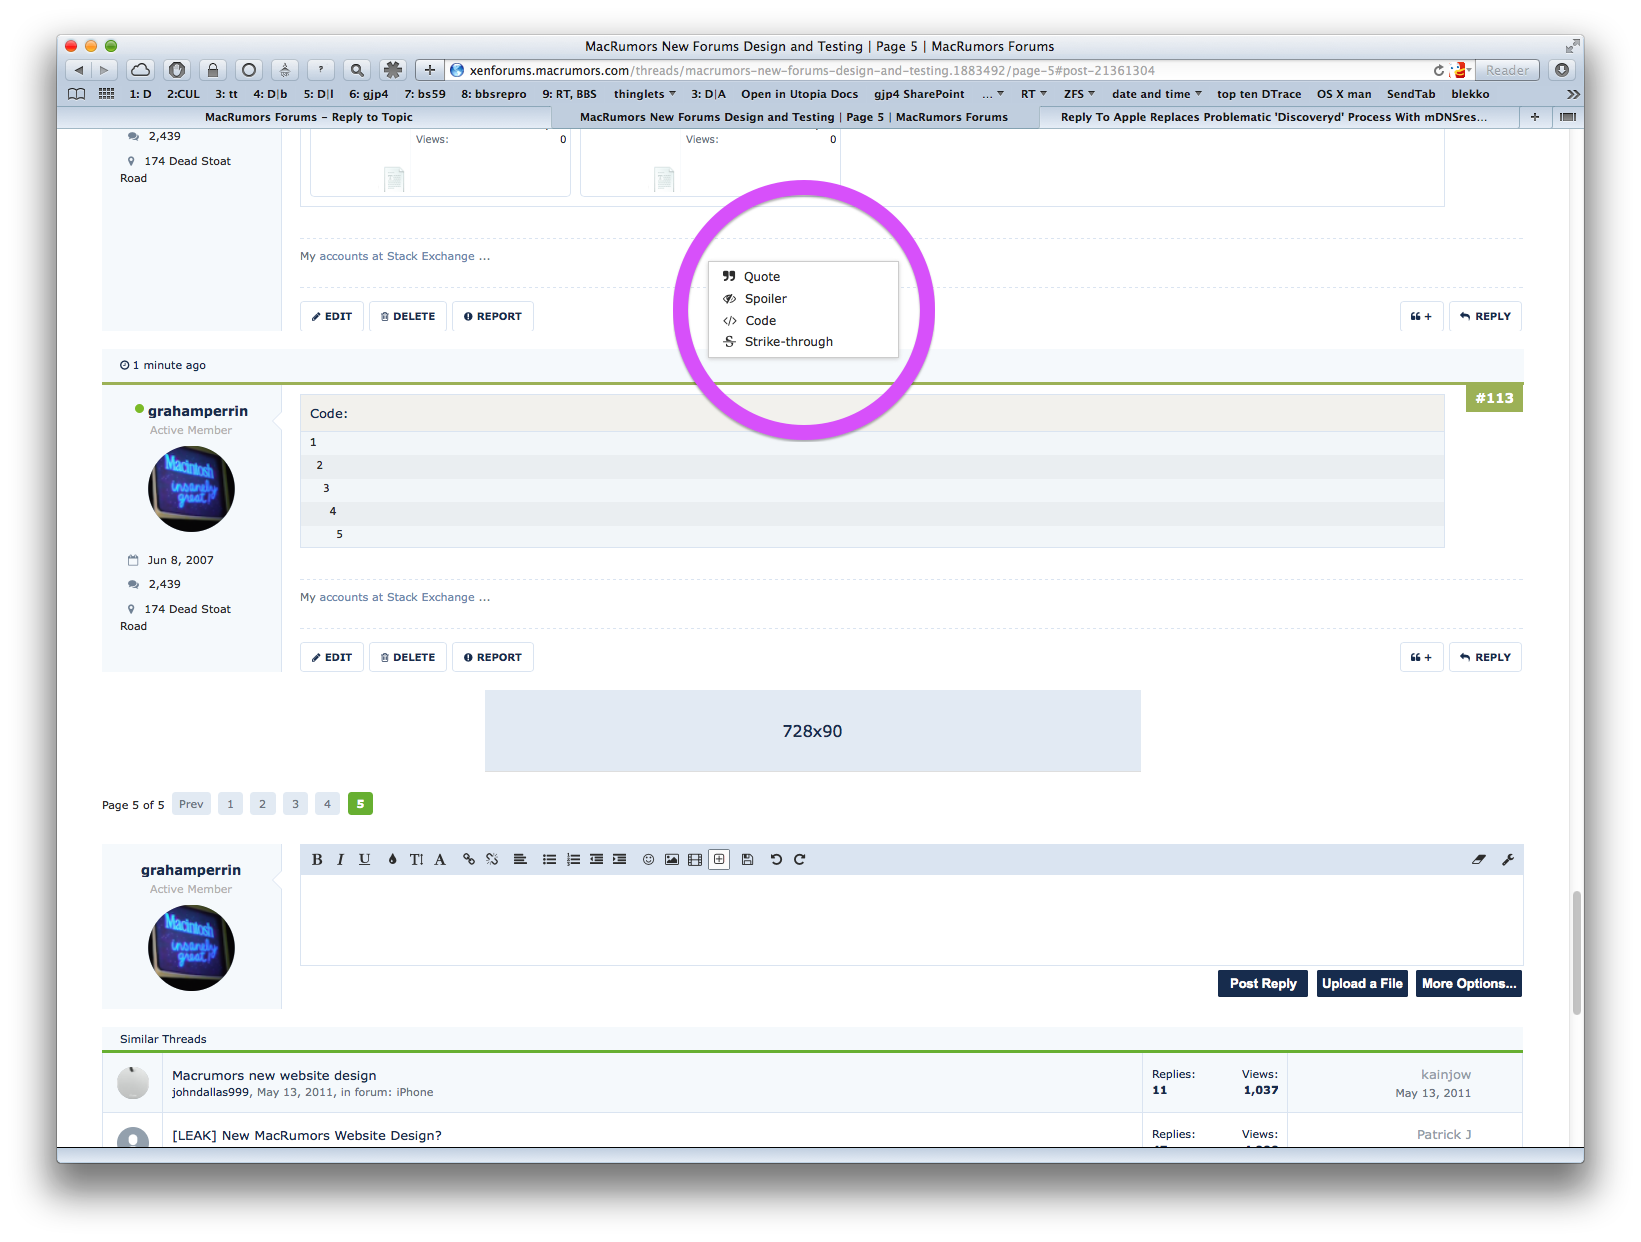Expand the thinglets bookmarks folder
The width and height of the screenshot is (1641, 1242).
coord(645,94)
